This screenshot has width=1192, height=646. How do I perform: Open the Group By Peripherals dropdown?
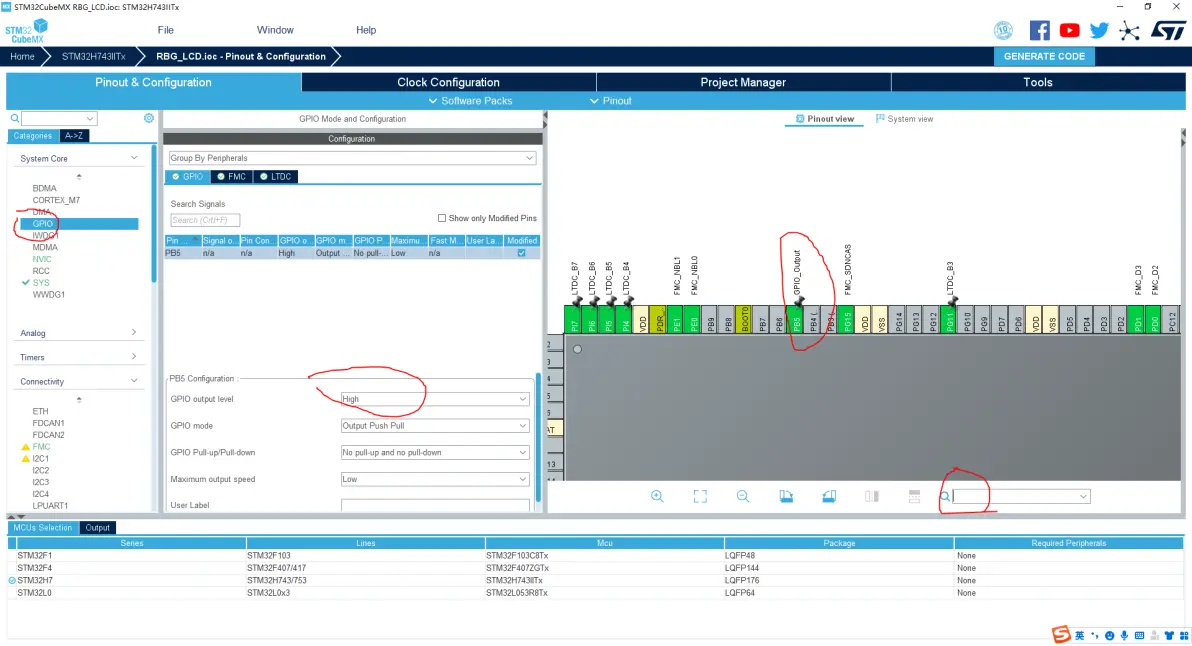pos(352,158)
